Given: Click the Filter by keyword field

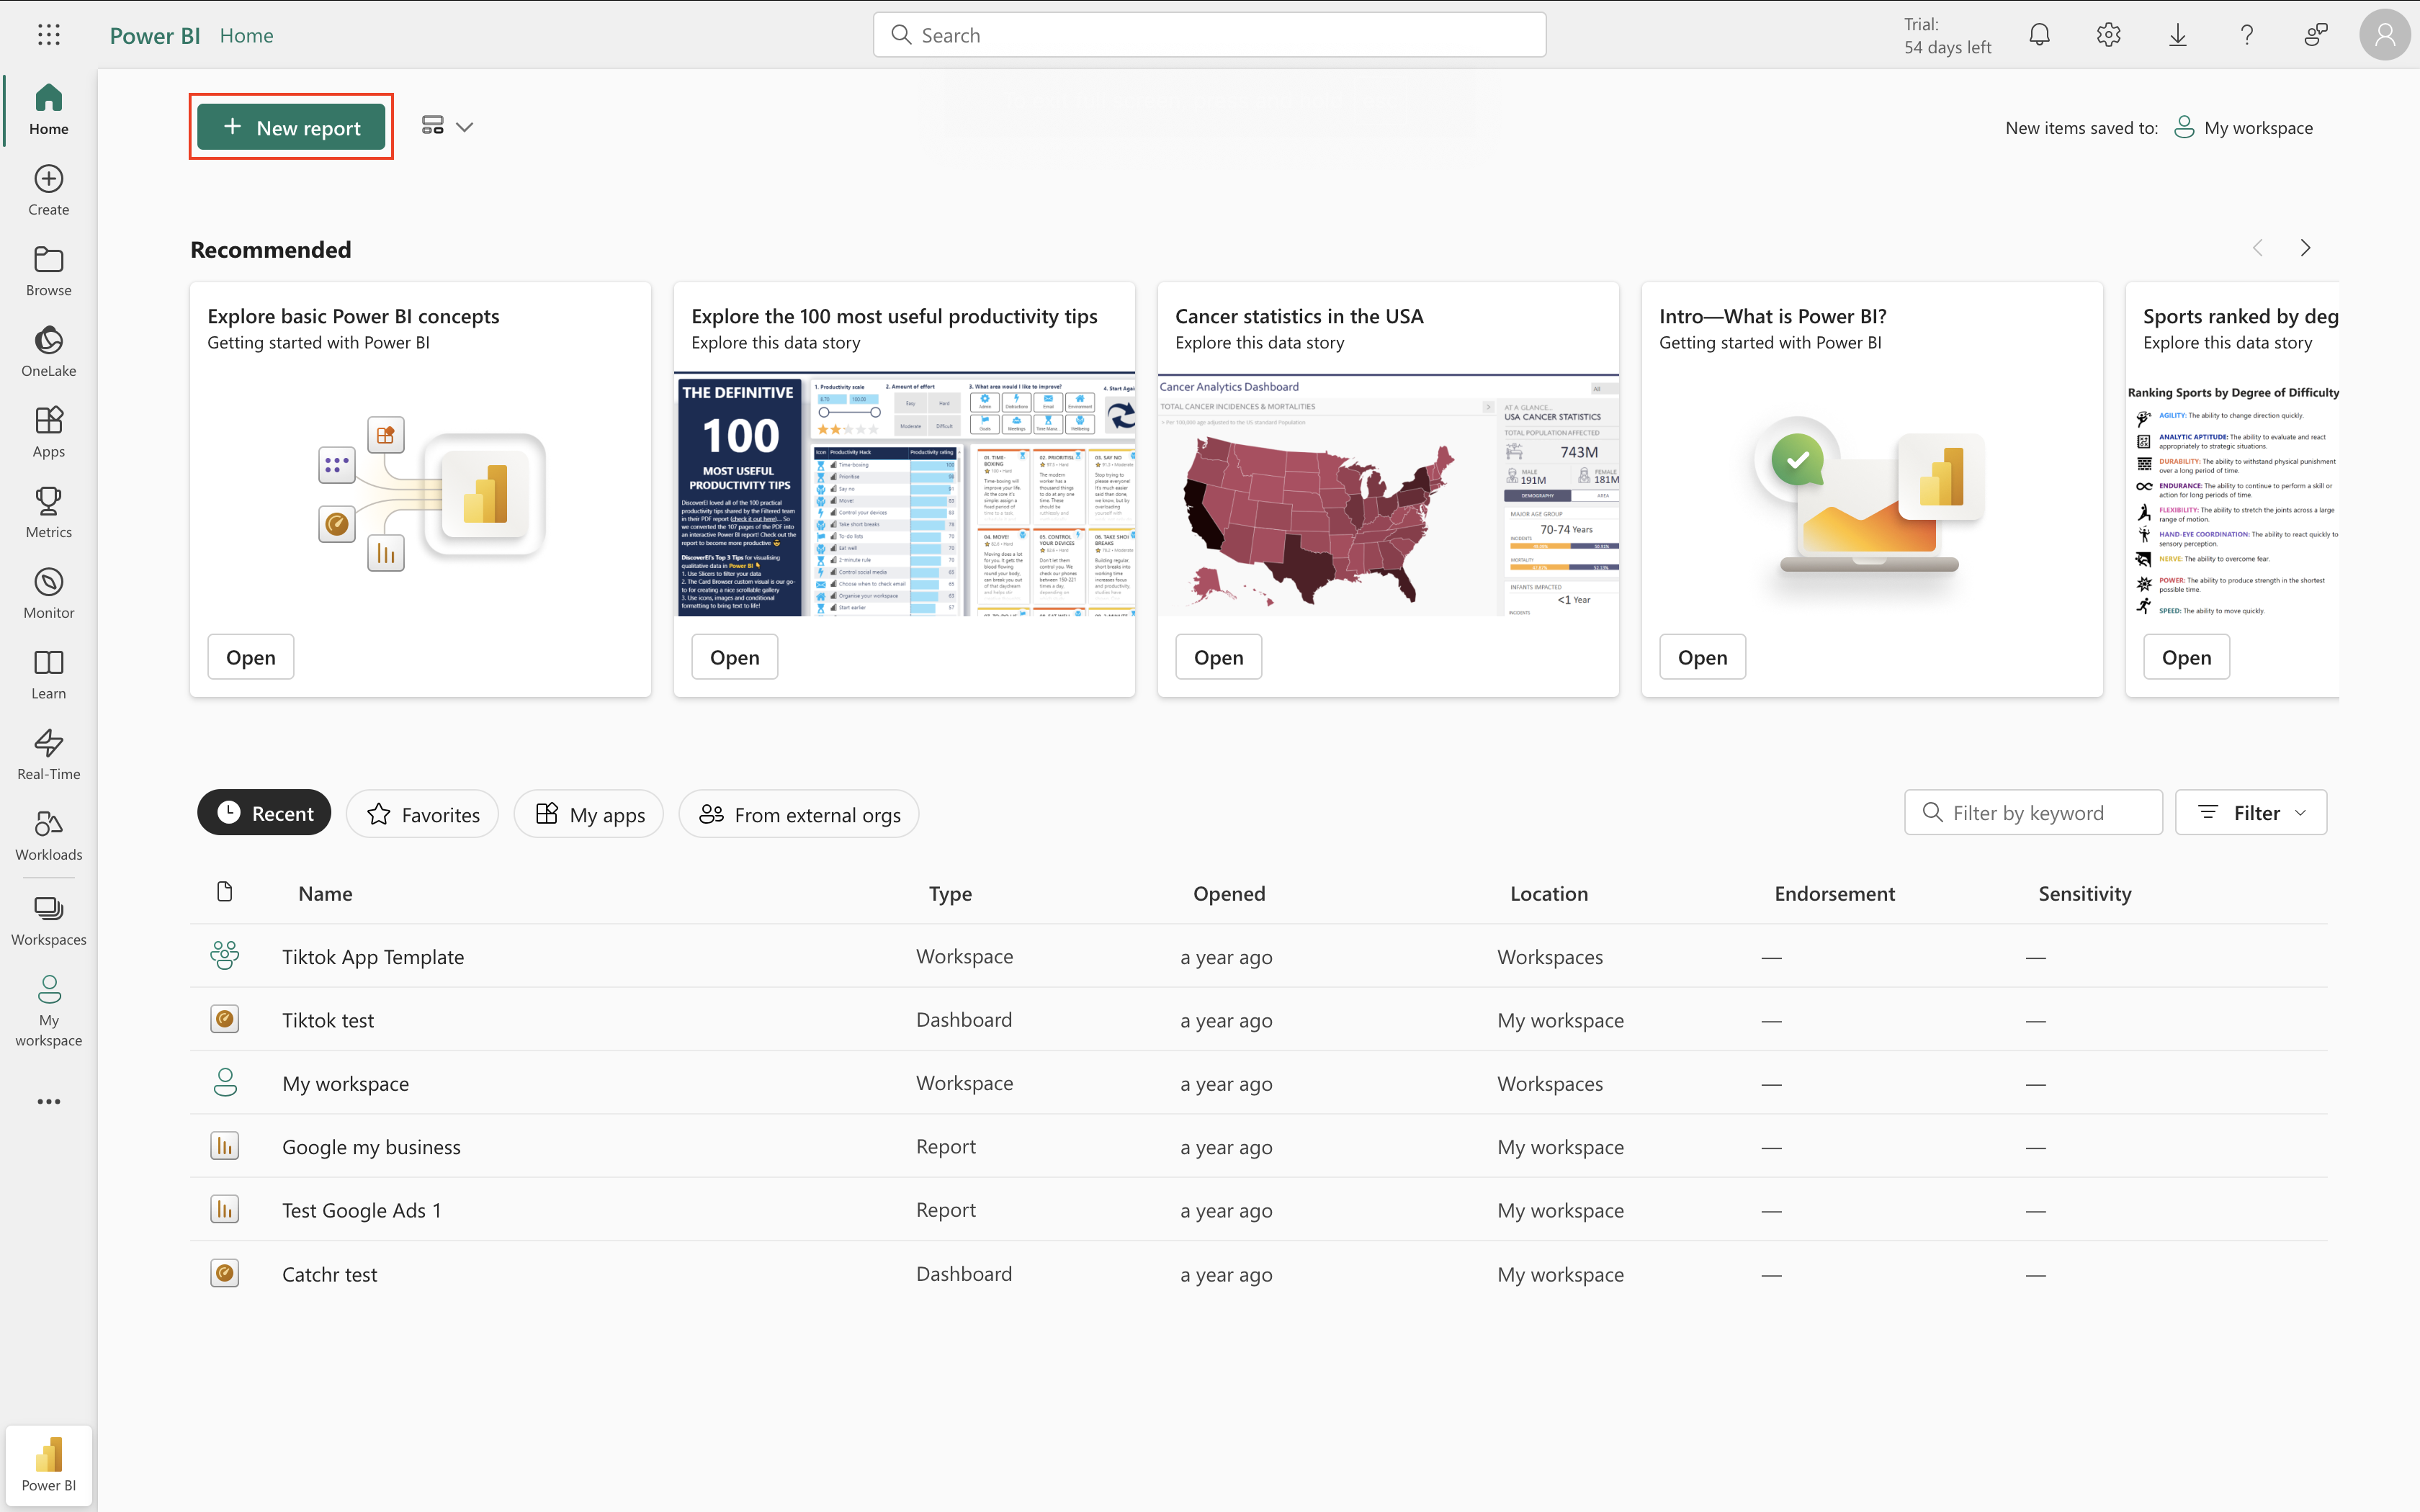Looking at the screenshot, I should (x=2033, y=813).
